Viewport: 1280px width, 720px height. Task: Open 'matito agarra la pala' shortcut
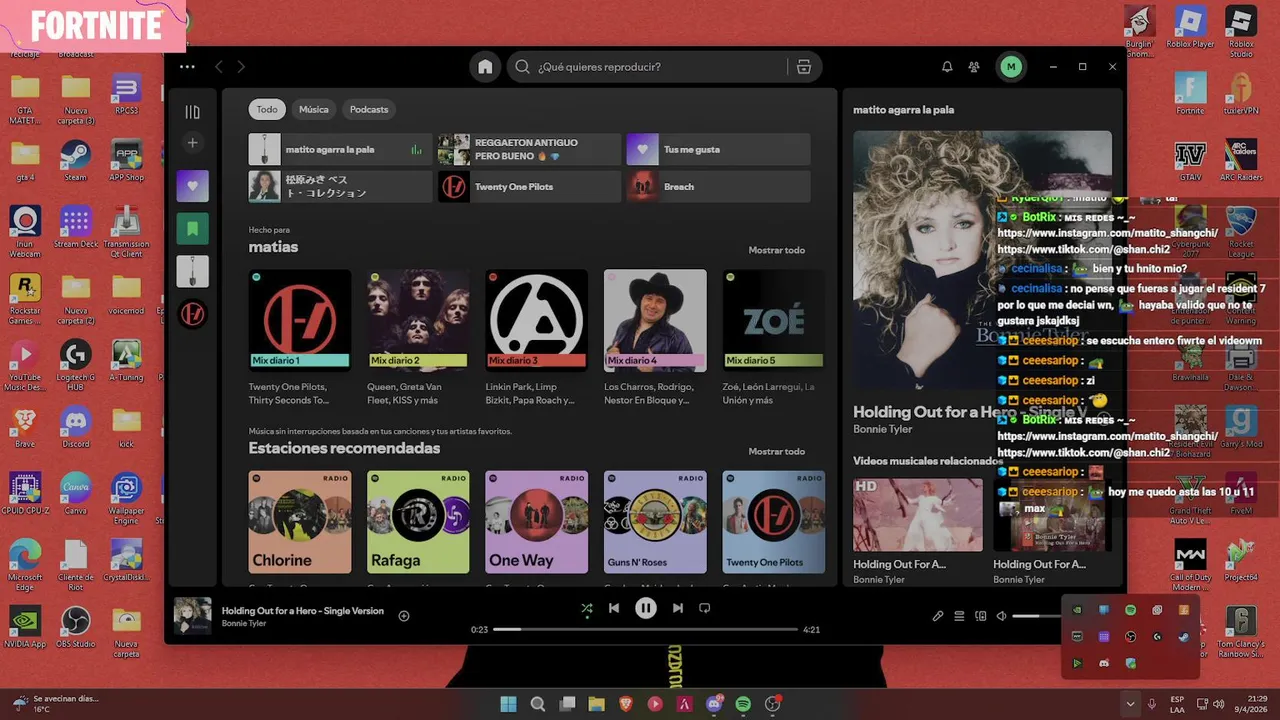[x=340, y=150]
